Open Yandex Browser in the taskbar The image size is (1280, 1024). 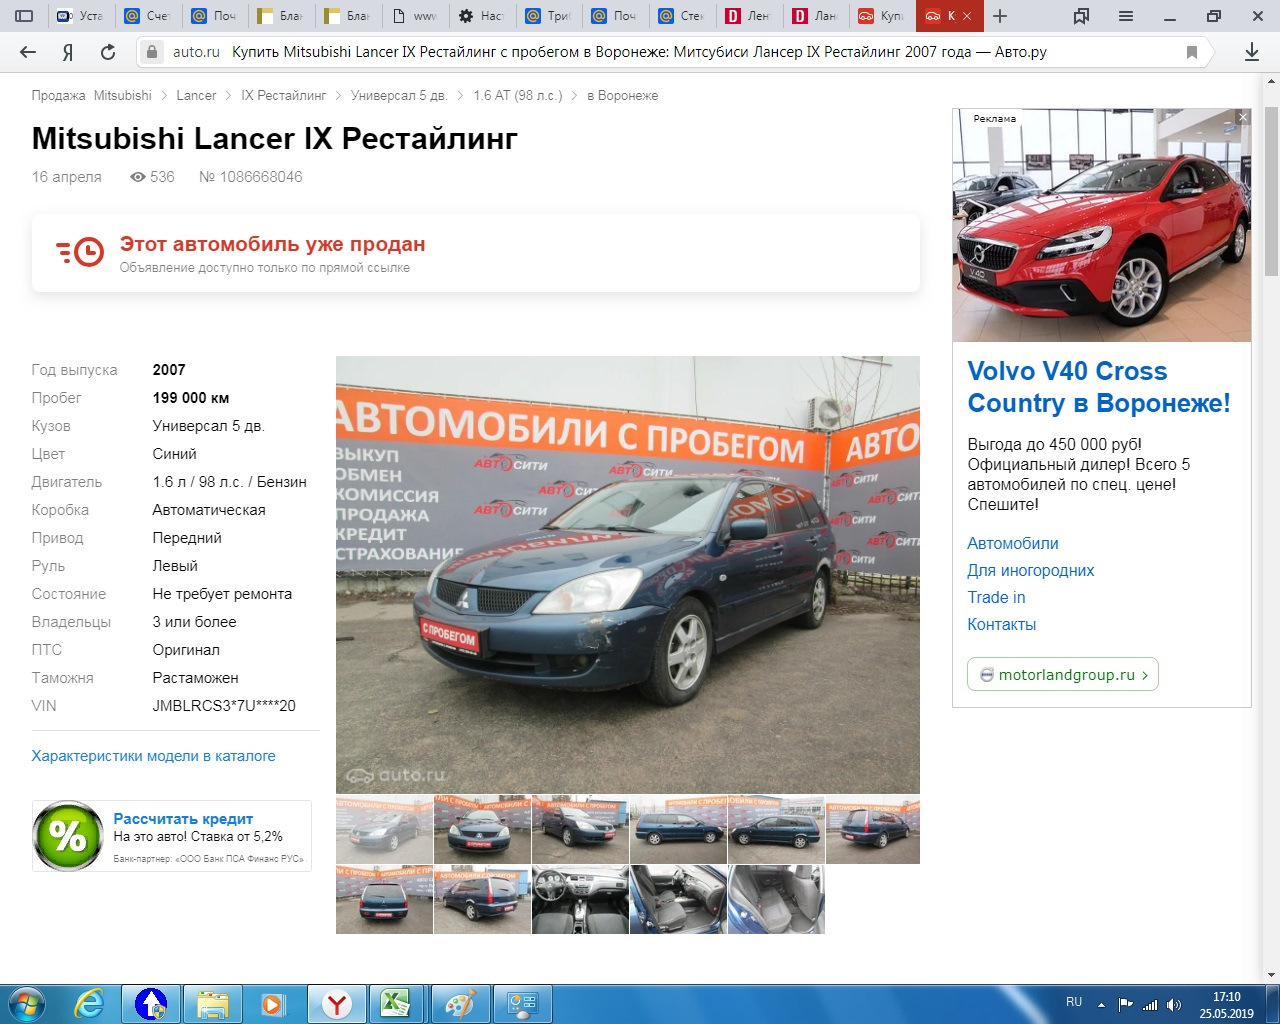point(338,1004)
